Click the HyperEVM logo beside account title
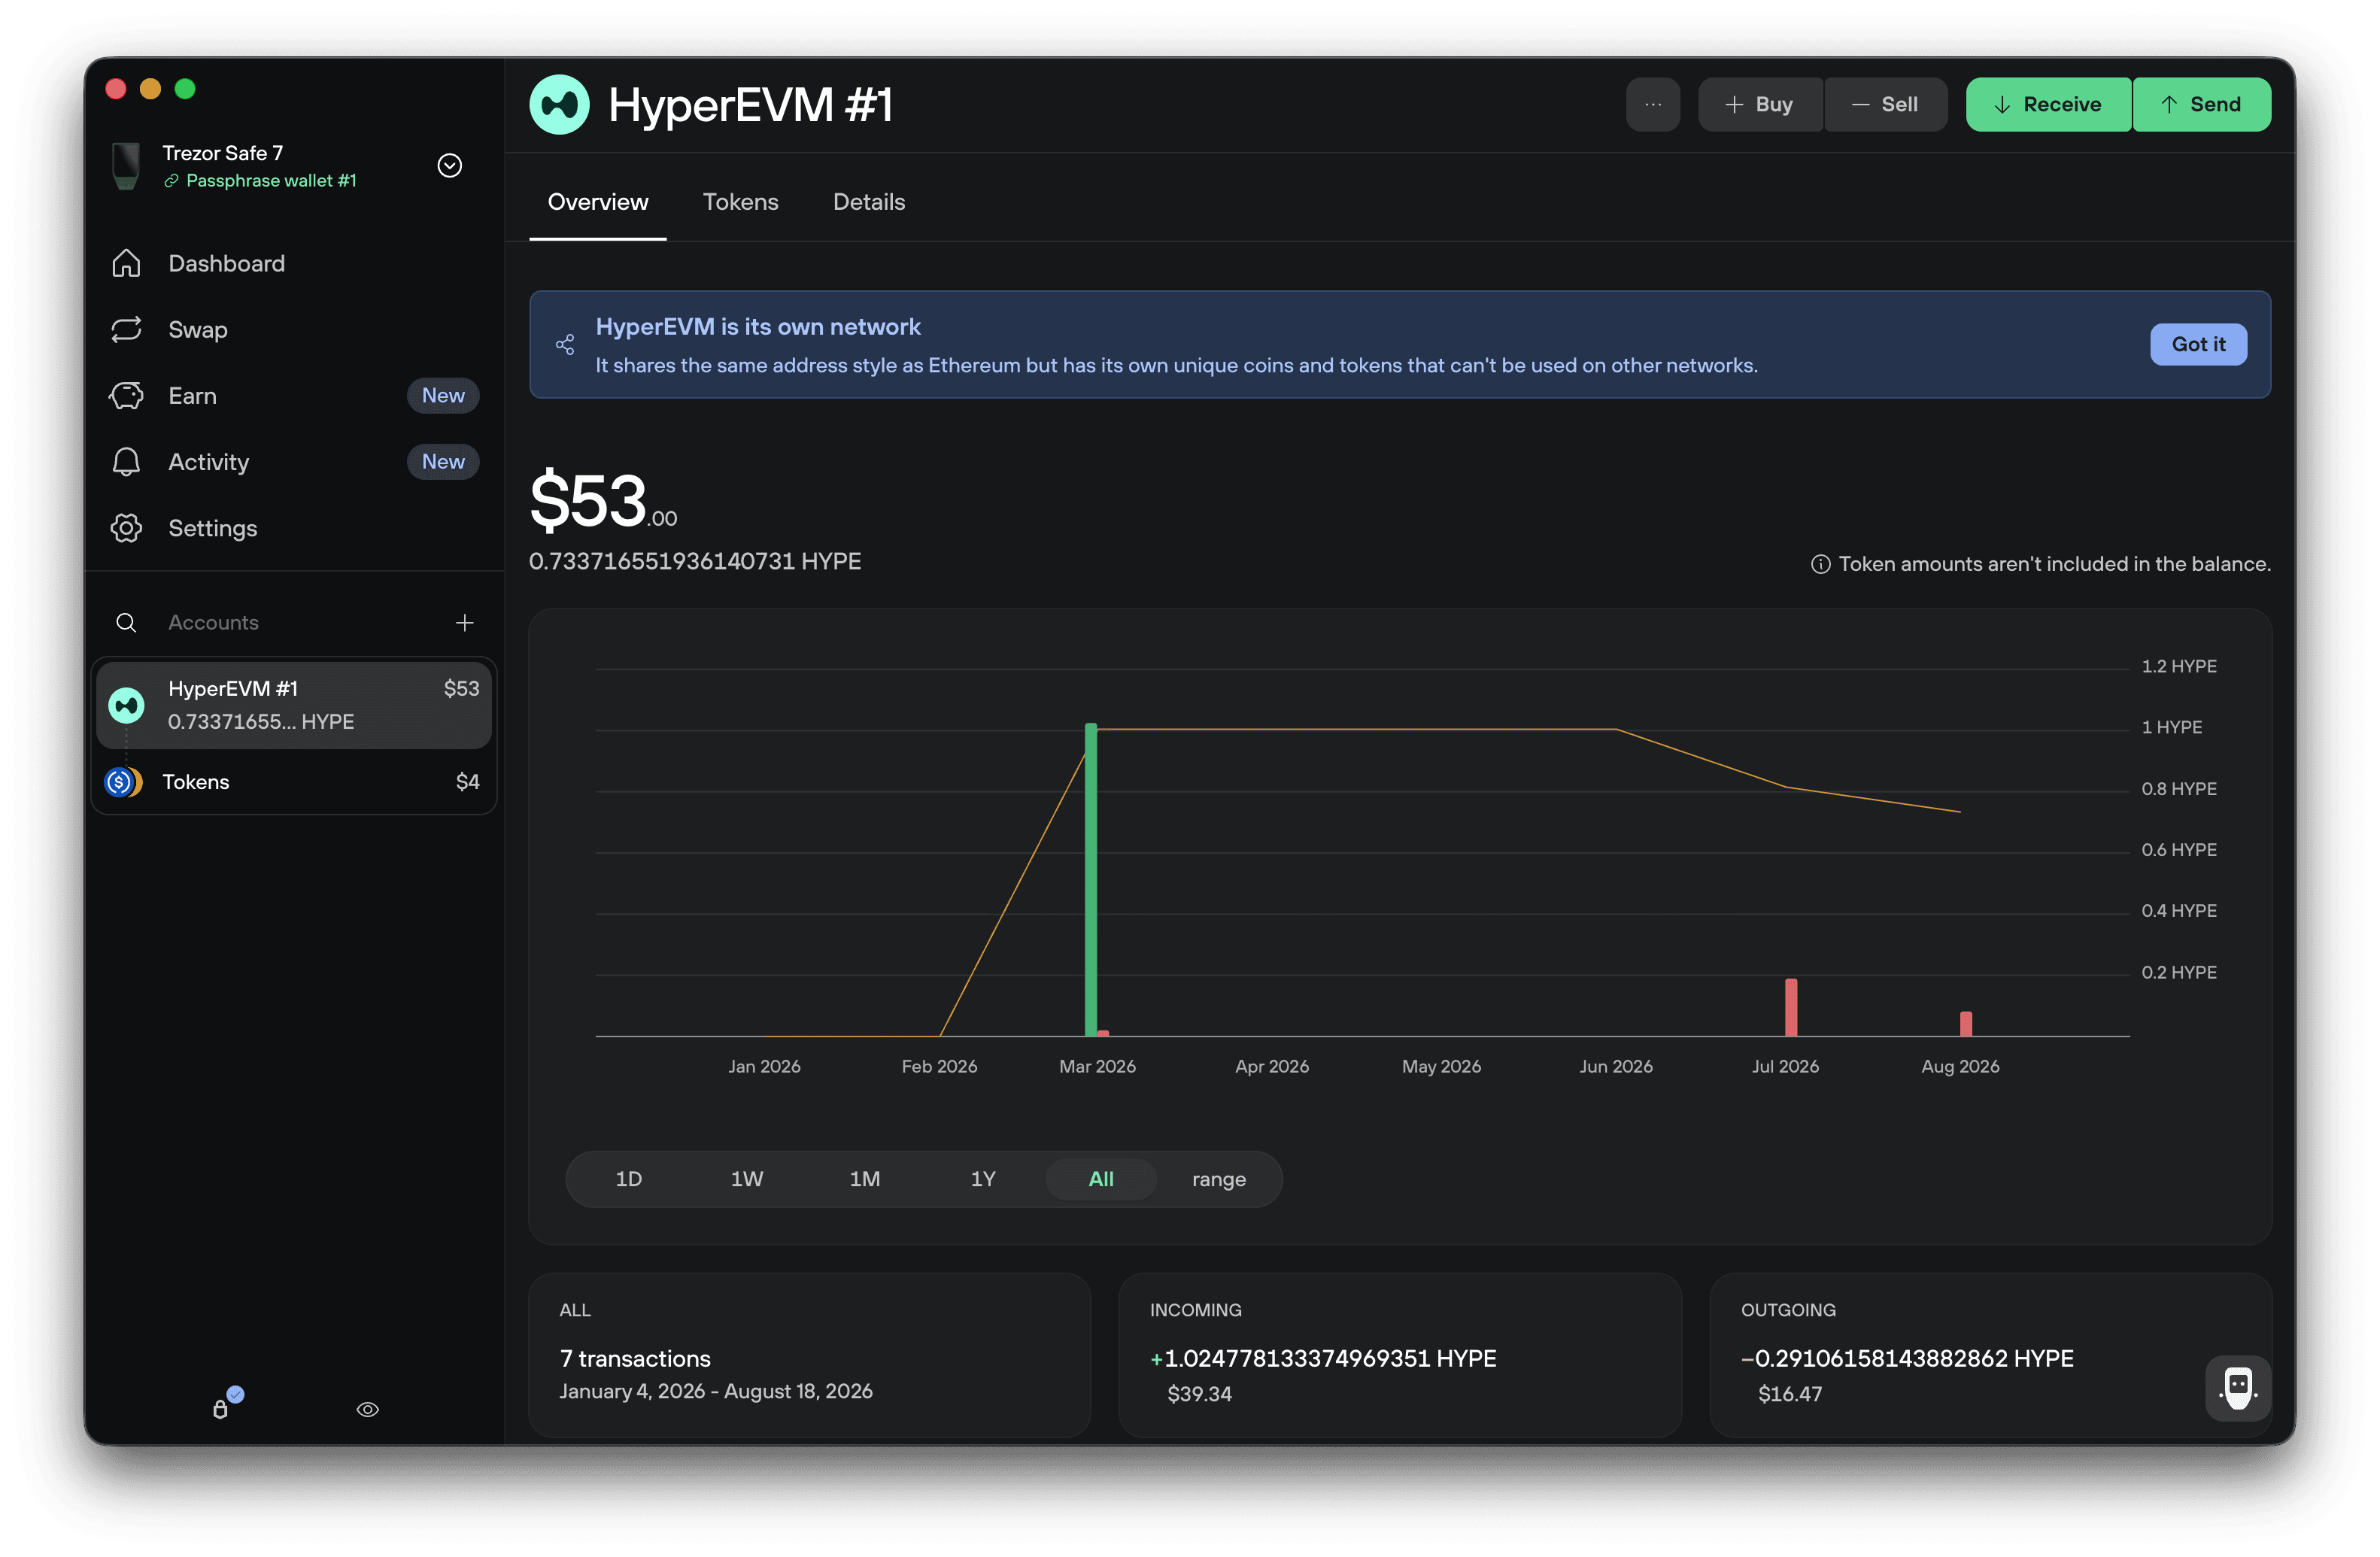Image resolution: width=2380 pixels, height=1557 pixels. point(559,104)
